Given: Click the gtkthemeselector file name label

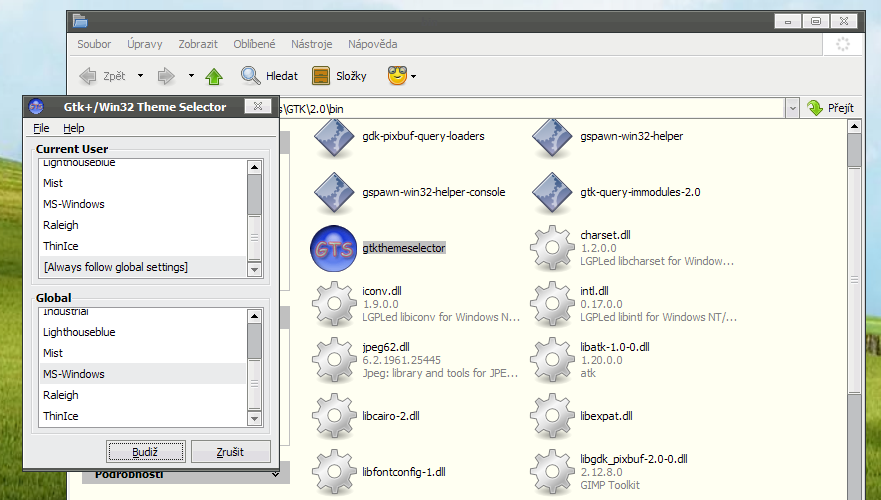Looking at the screenshot, I should tap(404, 248).
